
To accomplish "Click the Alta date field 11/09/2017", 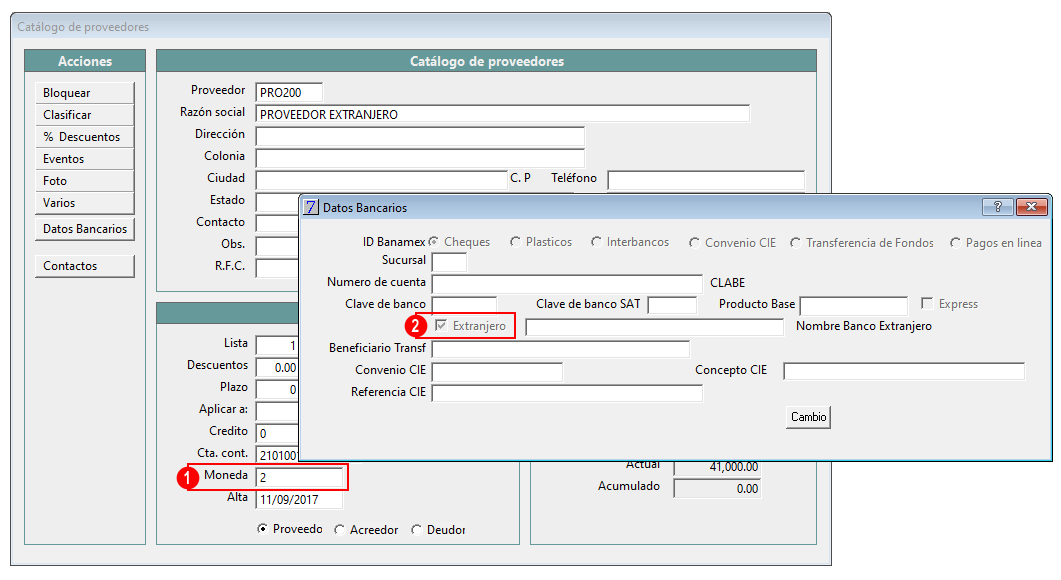I will click(x=299, y=499).
